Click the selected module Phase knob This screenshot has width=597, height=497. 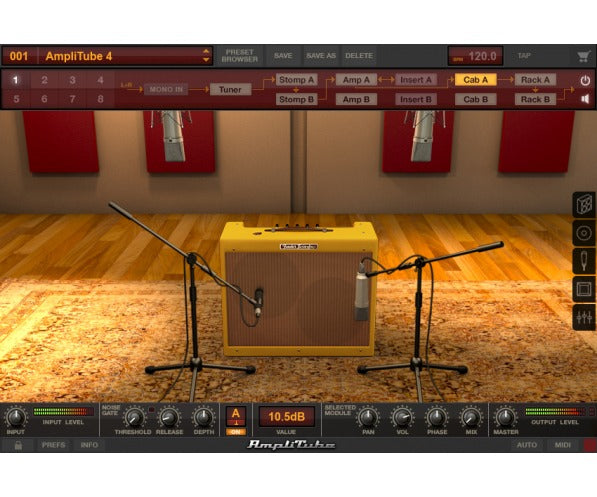(x=437, y=417)
